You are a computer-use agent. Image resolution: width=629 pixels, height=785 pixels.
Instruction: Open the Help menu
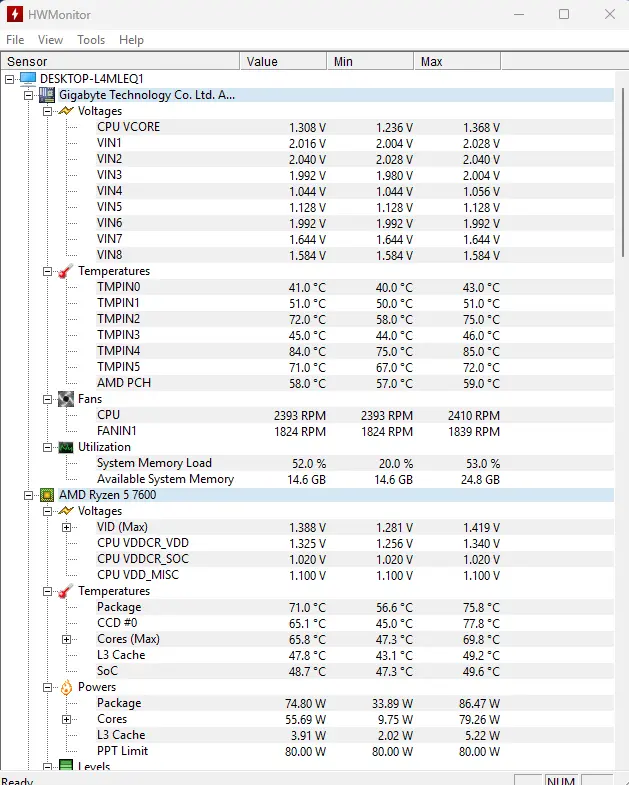pyautogui.click(x=131, y=40)
